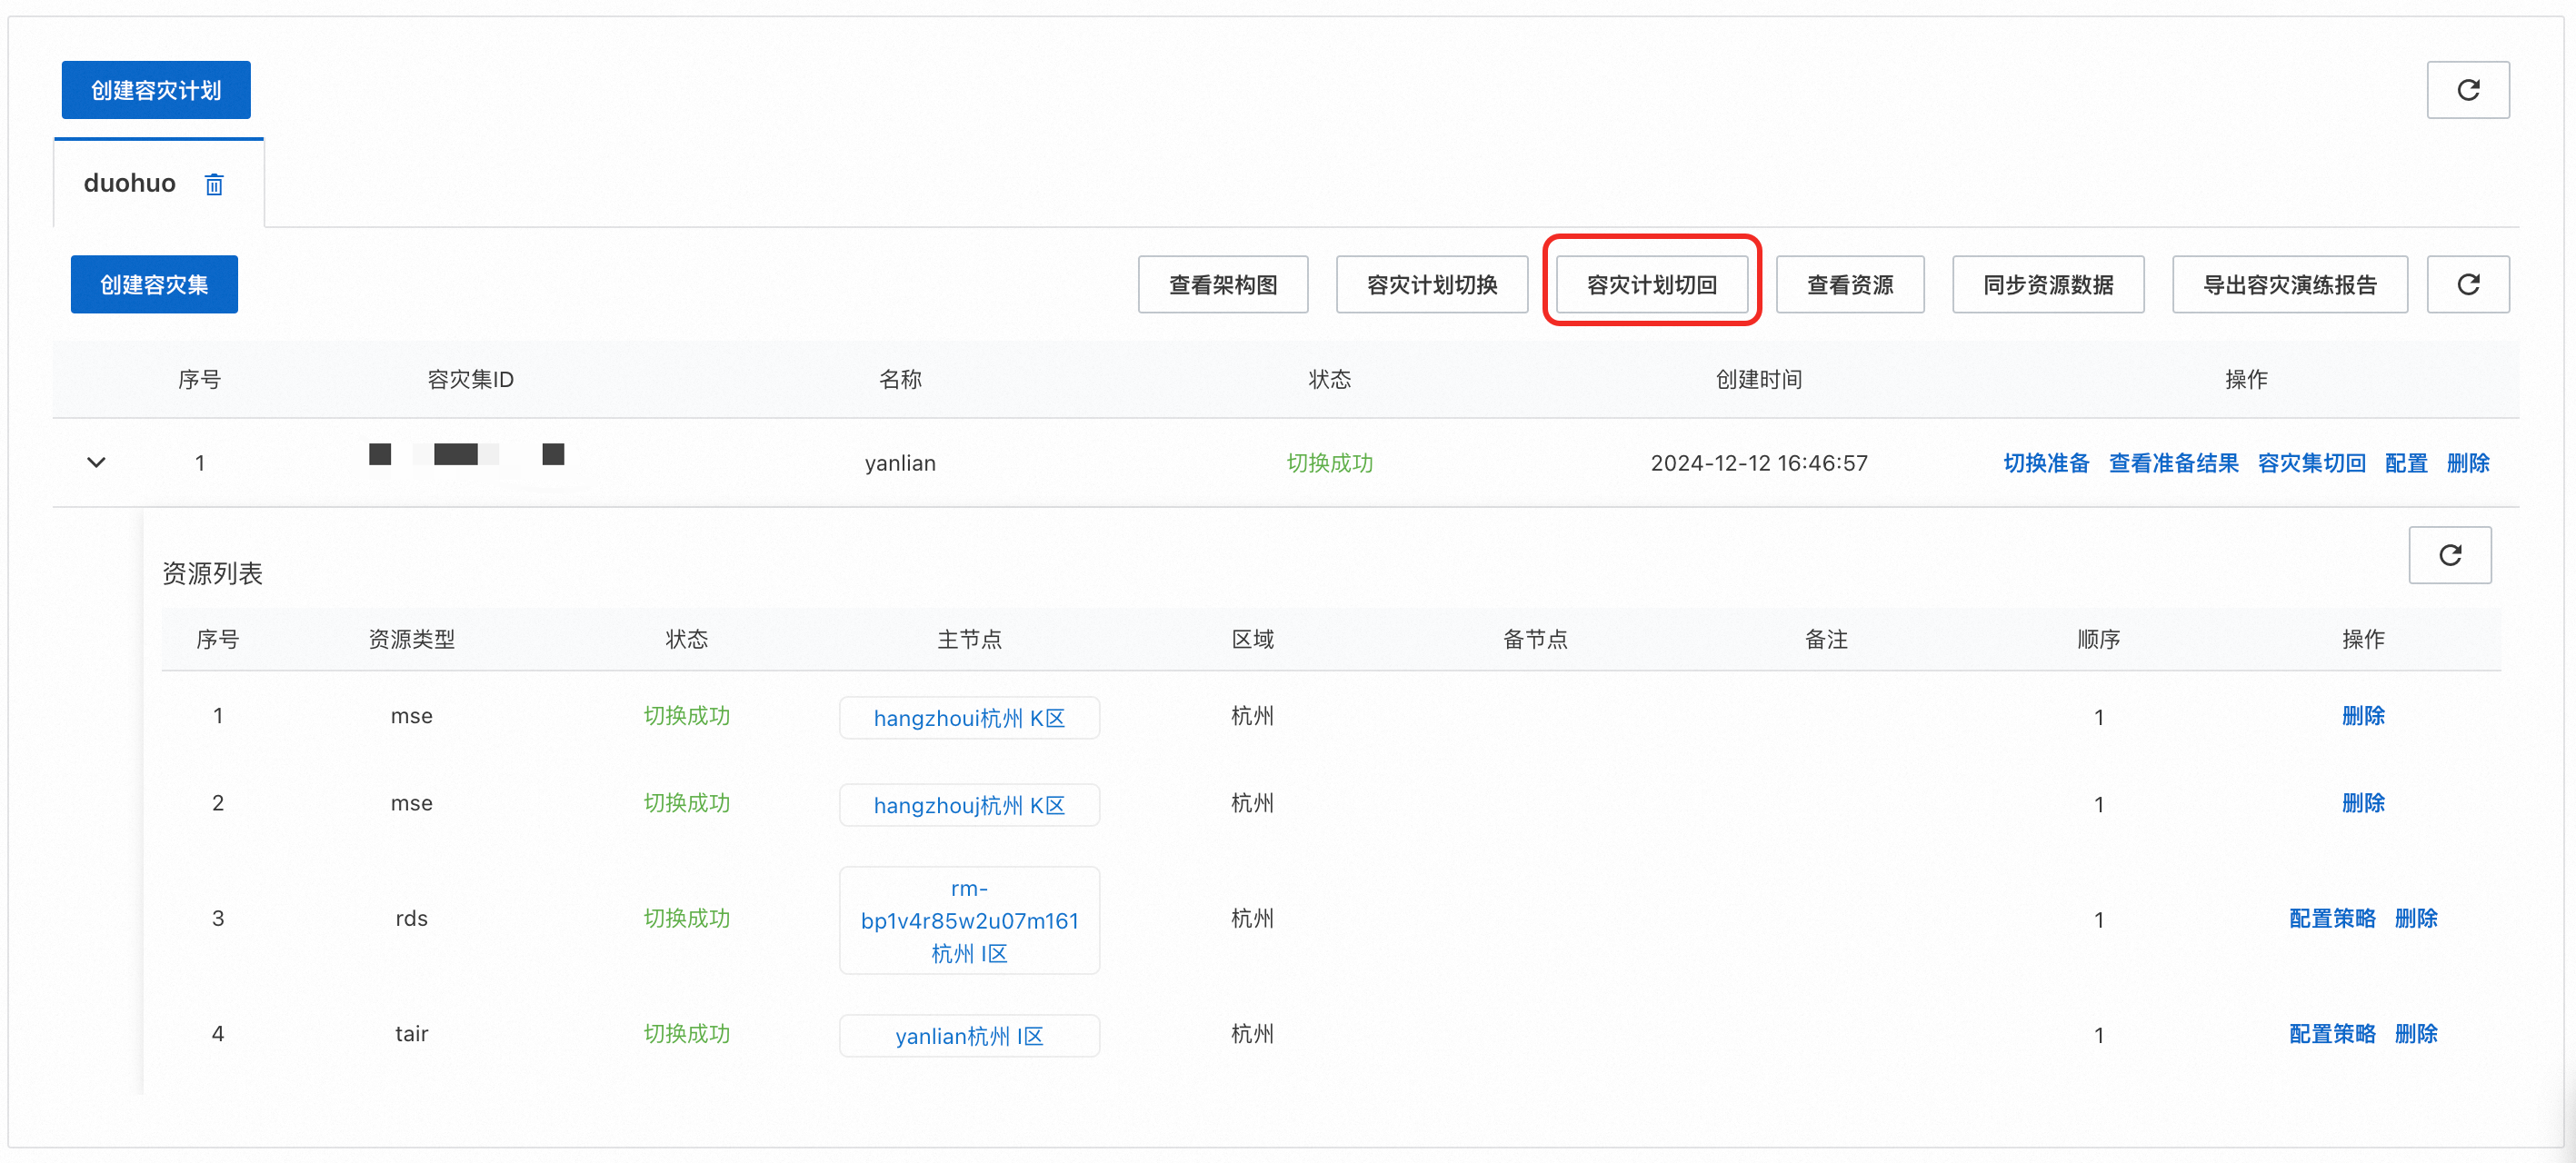2576x1163 pixels.
Task: Delete first mse resource via 删除
Action: pyautogui.click(x=2363, y=716)
